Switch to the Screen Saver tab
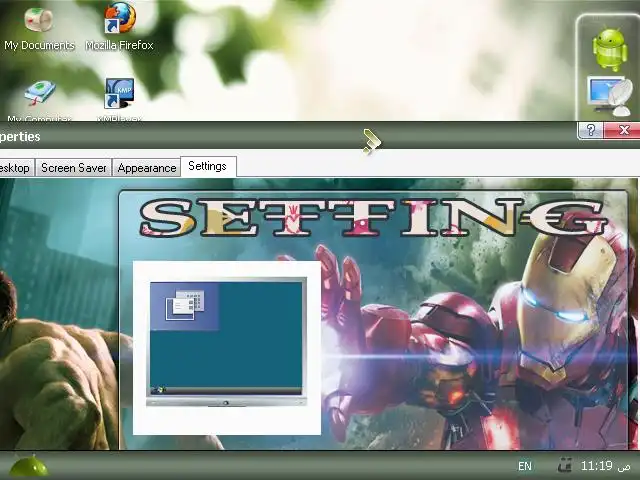Viewport: 640px width, 480px height. 73,168
